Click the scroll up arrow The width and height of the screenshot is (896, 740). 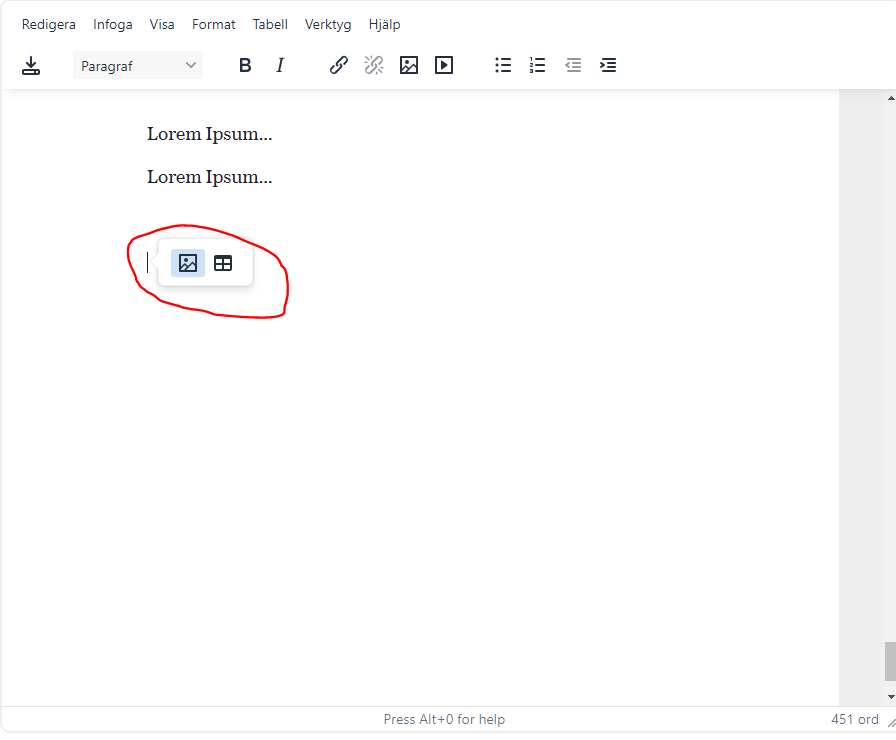(890, 98)
